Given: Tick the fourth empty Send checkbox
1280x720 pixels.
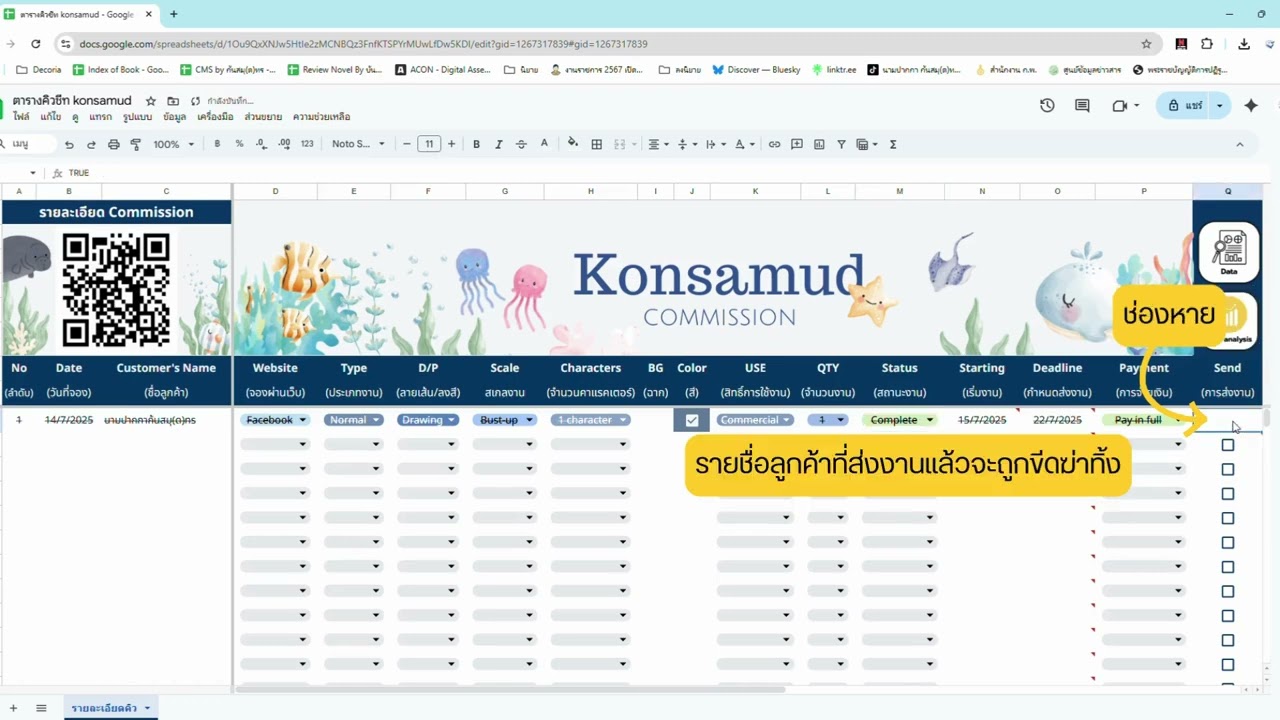Looking at the screenshot, I should click(x=1228, y=518).
